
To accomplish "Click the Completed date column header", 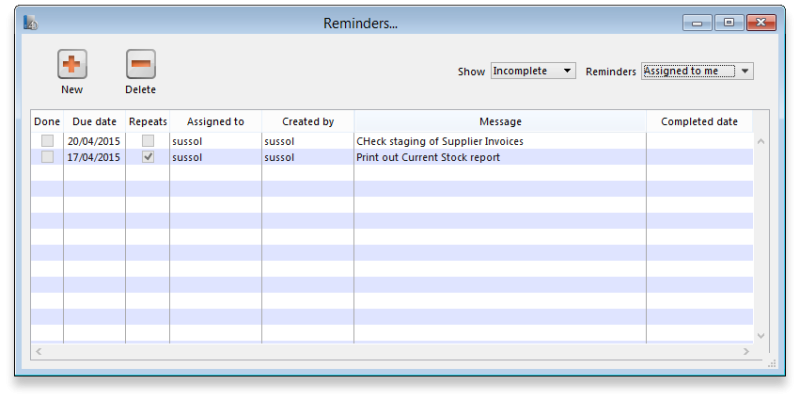I will [x=699, y=121].
